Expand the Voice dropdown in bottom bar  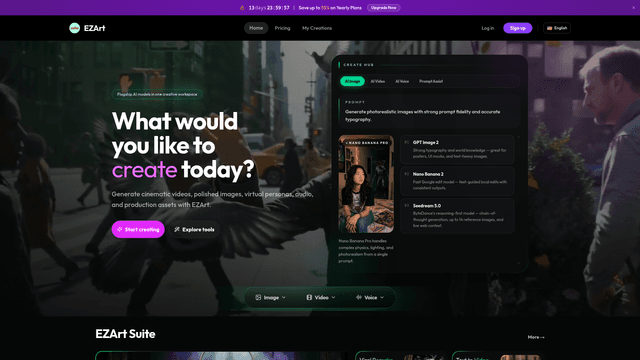click(x=370, y=298)
